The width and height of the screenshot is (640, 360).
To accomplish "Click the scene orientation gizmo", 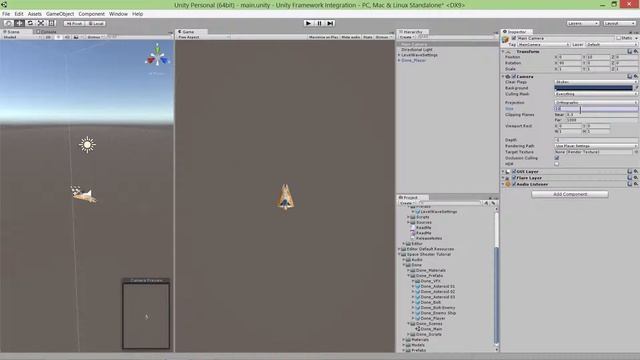I will [157, 57].
